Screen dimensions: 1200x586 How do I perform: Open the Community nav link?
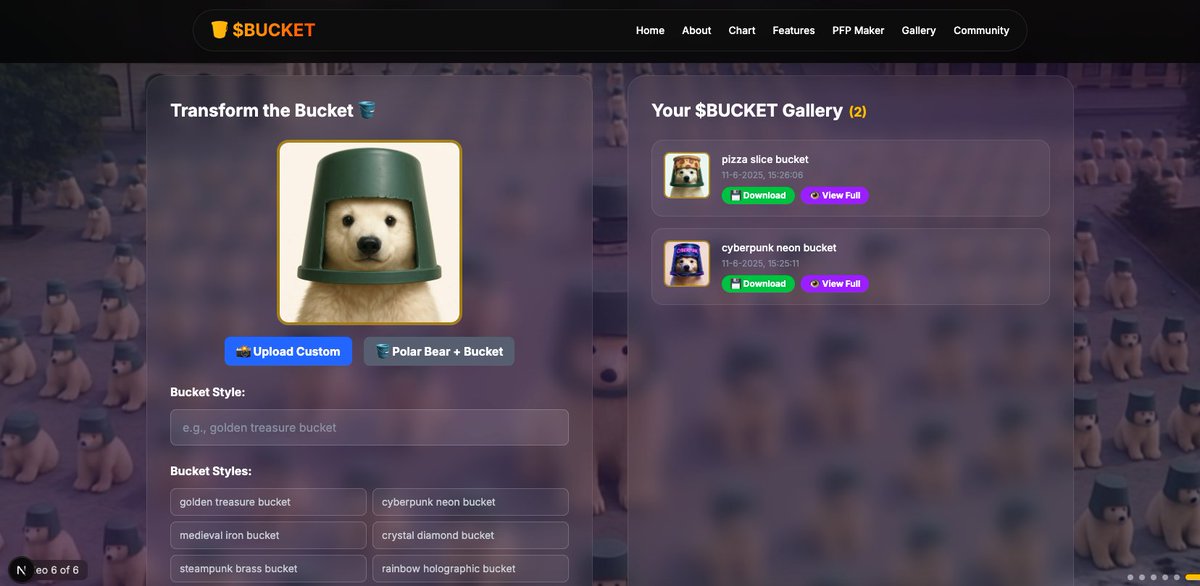pos(981,30)
